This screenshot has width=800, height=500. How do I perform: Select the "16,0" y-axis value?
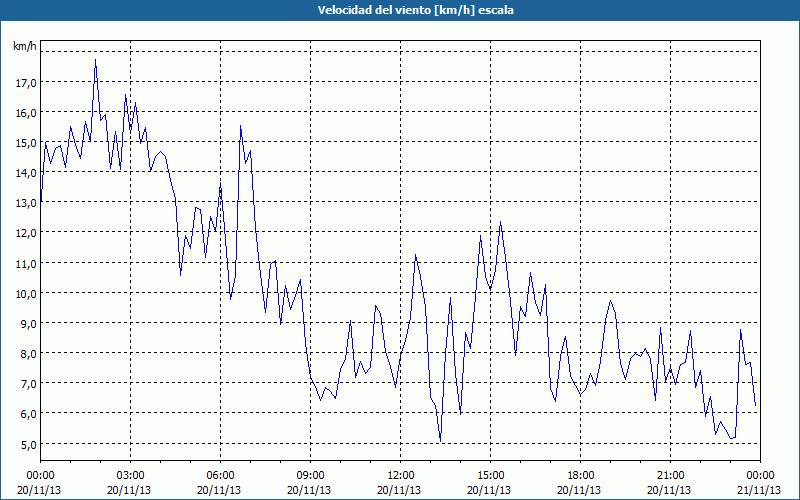(26, 113)
